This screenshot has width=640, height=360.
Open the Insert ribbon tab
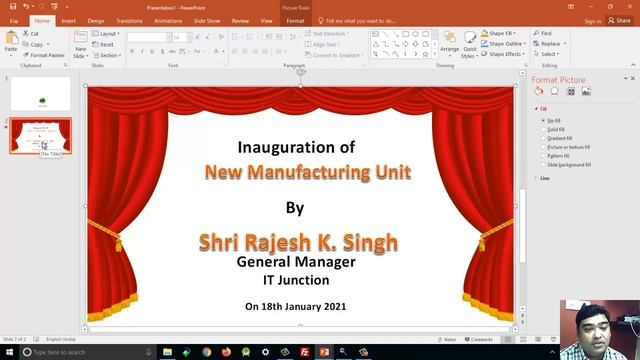point(68,21)
